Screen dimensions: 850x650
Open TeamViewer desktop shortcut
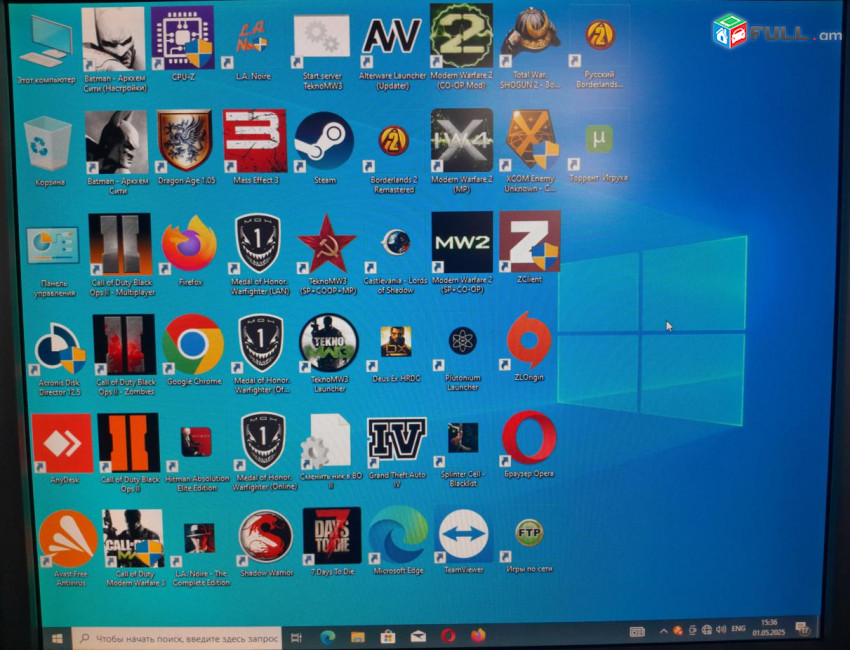463,534
